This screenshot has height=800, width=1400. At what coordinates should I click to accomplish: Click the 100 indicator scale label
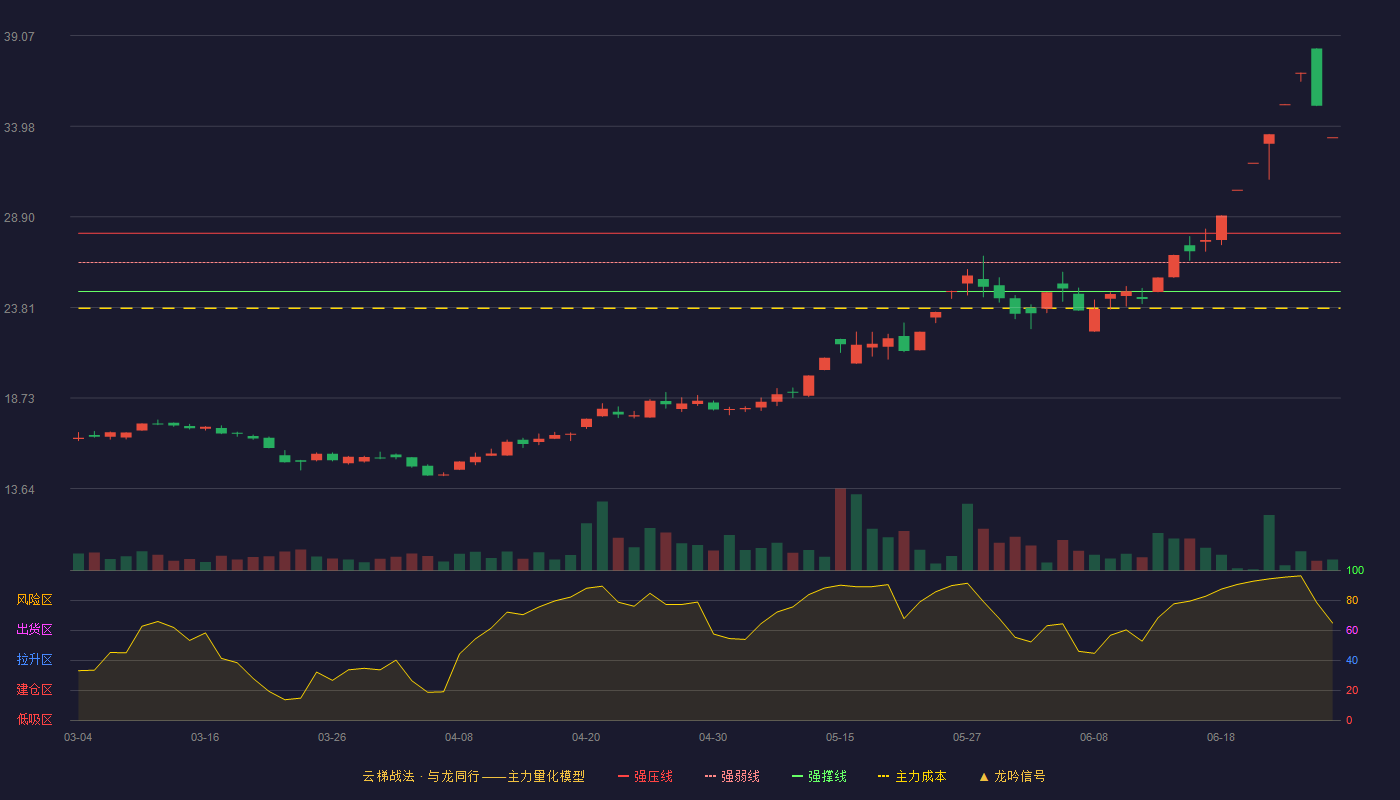click(1355, 570)
